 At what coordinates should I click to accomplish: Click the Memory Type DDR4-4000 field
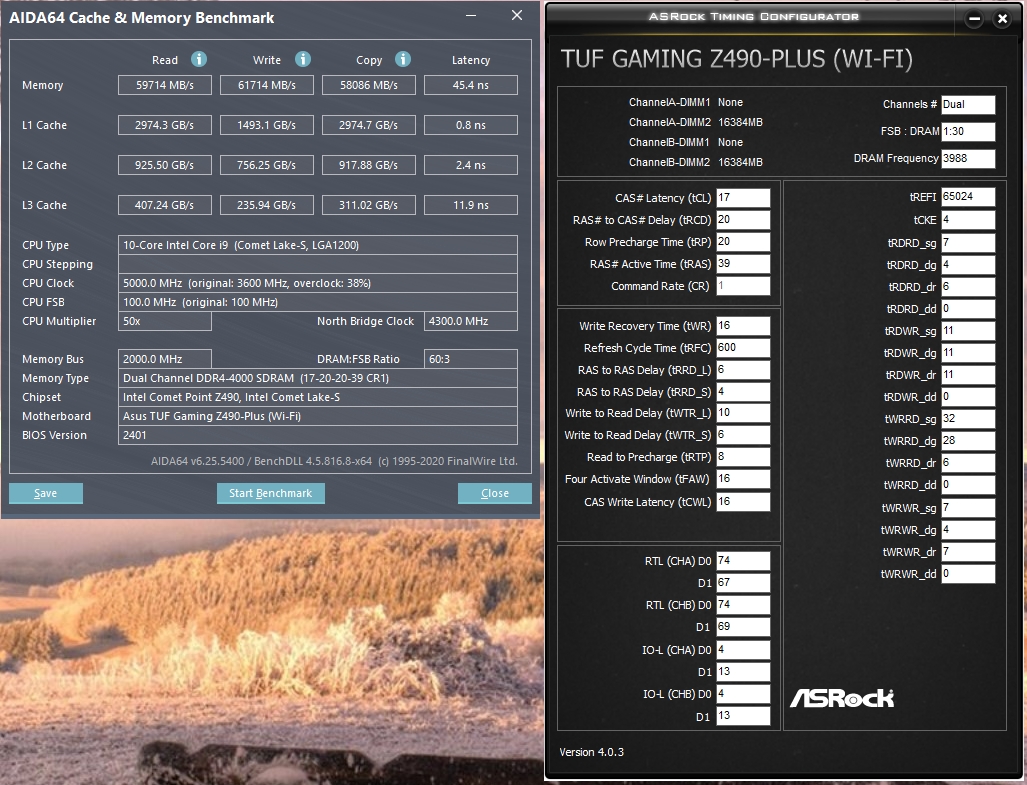pos(318,378)
